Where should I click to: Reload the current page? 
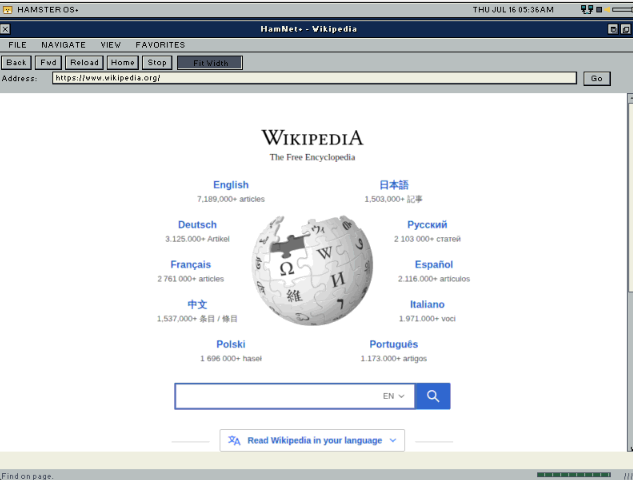point(84,63)
